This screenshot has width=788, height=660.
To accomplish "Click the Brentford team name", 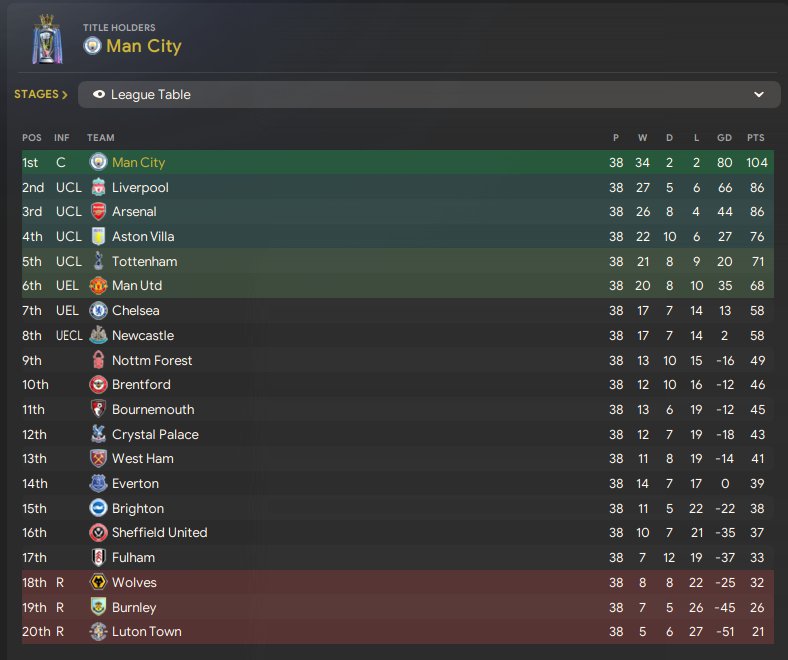I will point(141,384).
